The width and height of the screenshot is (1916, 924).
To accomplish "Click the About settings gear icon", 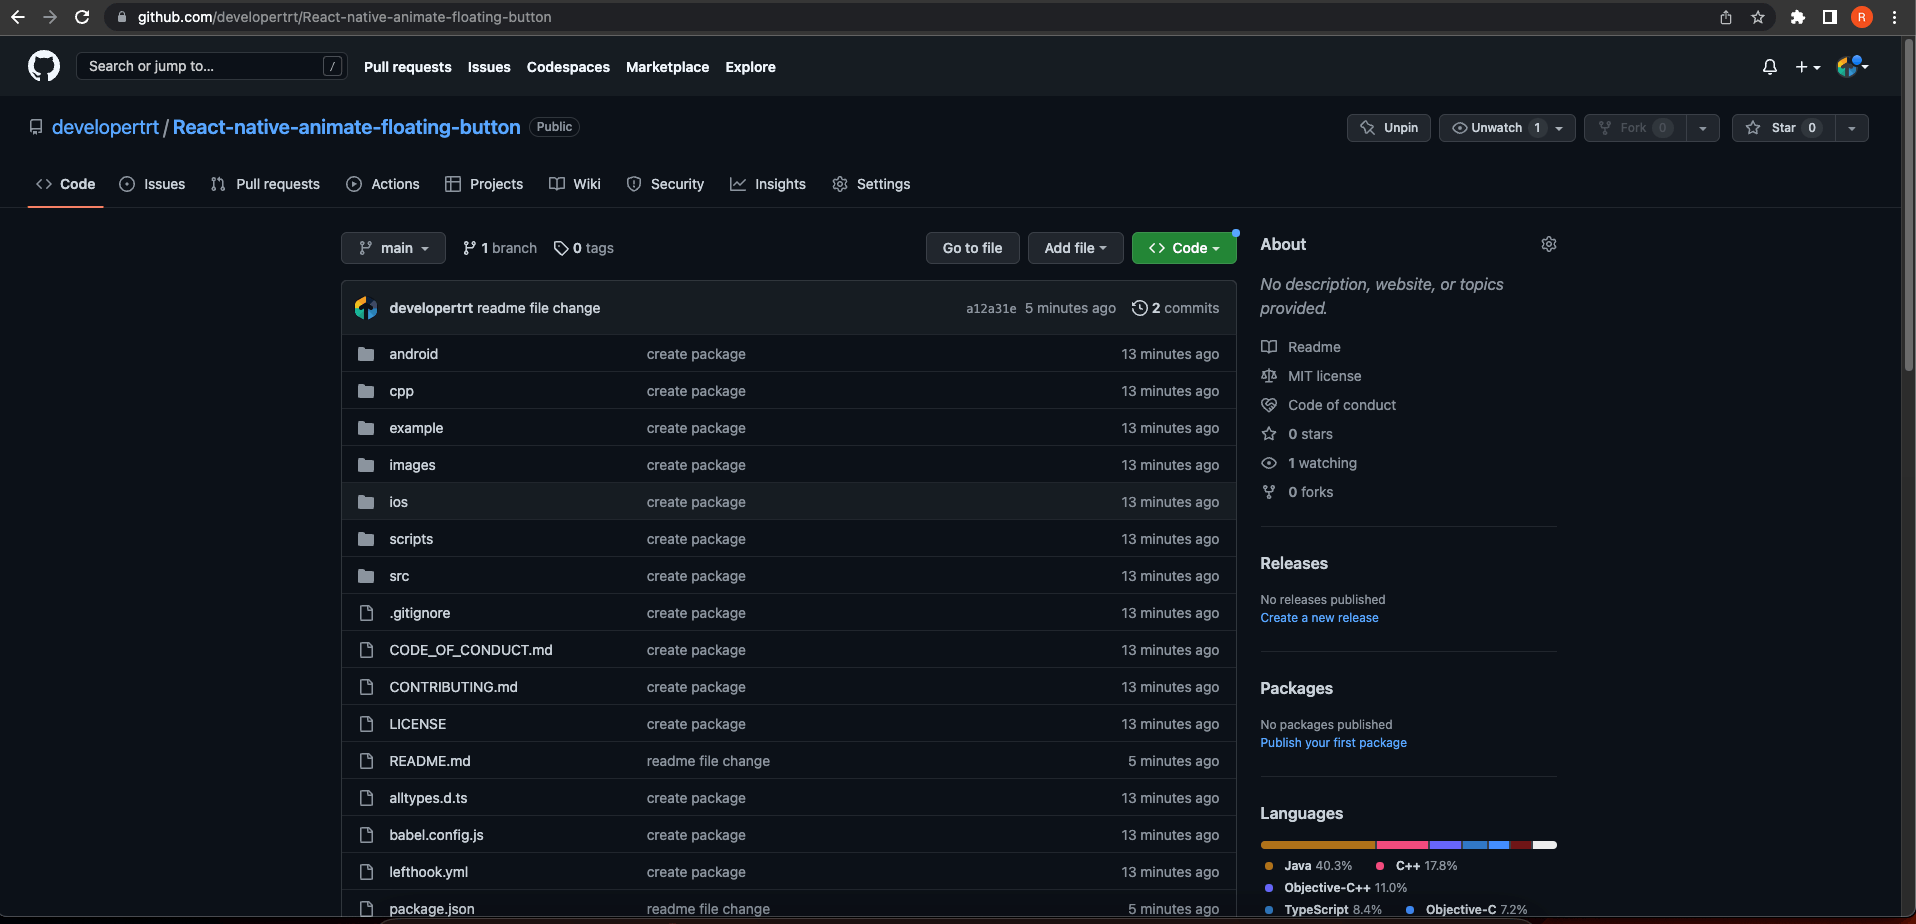I will (1548, 244).
